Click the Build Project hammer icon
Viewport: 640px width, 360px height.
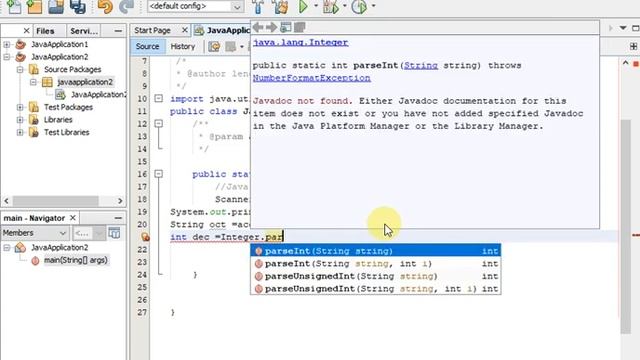(258, 7)
